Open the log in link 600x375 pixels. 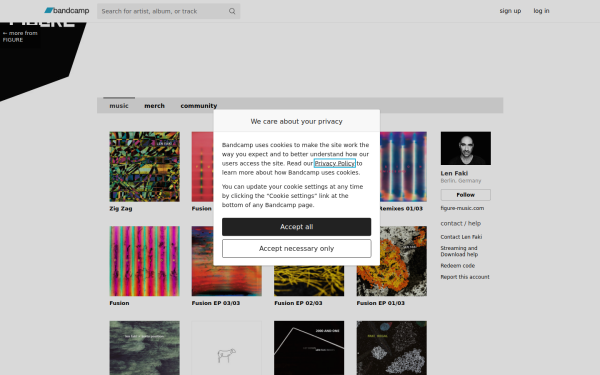[x=541, y=11]
